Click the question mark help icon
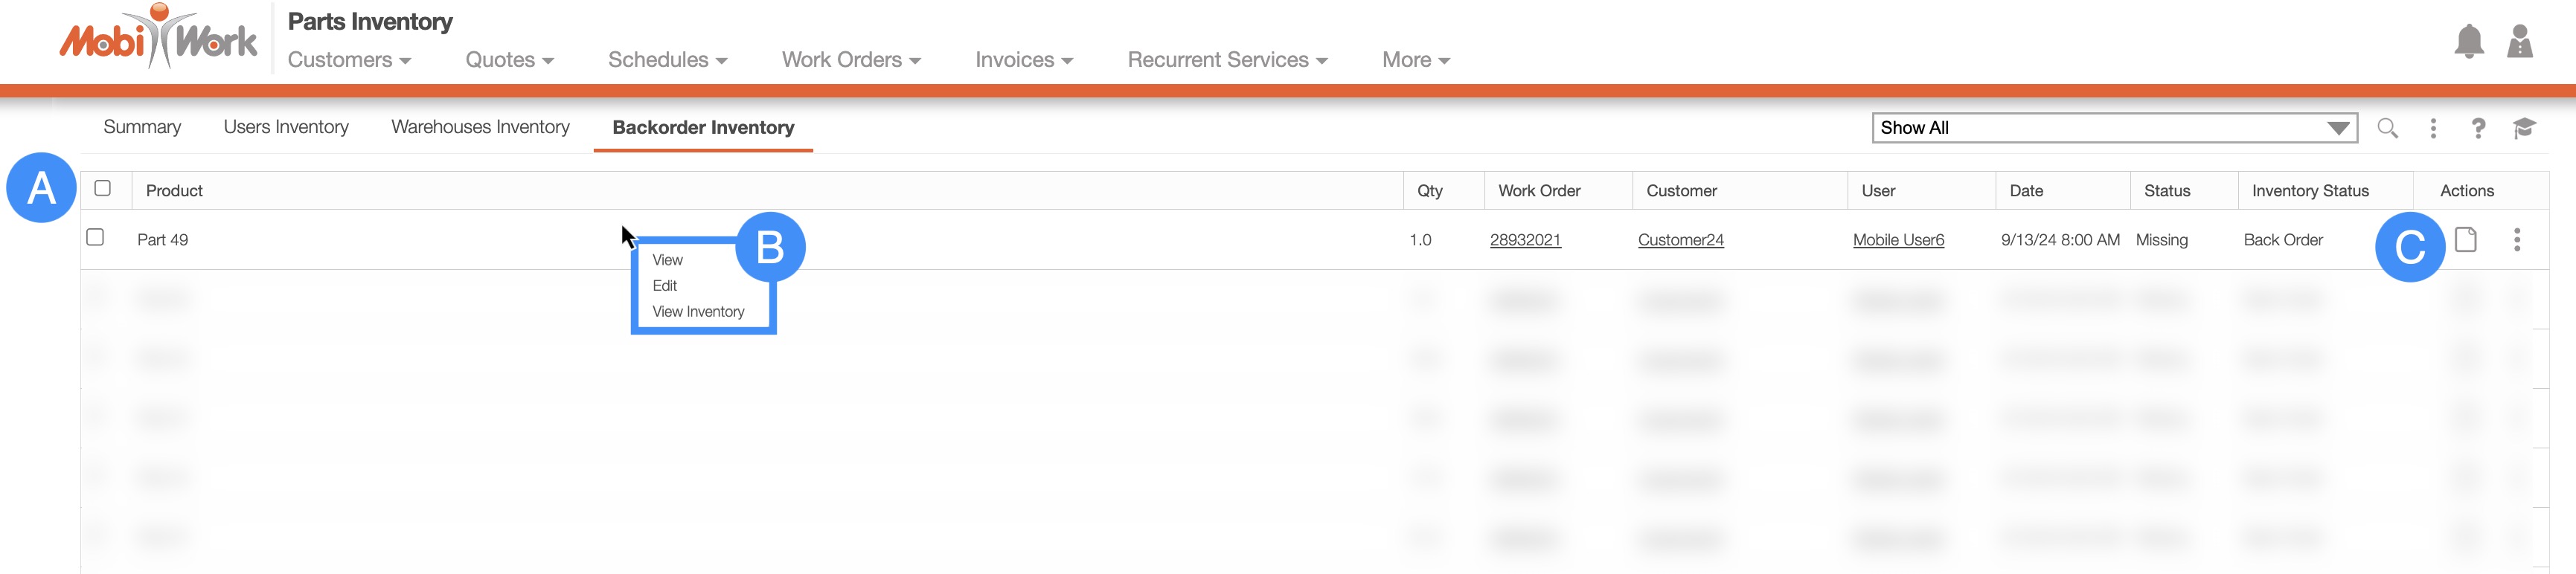This screenshot has height=574, width=2576. 2478,128
